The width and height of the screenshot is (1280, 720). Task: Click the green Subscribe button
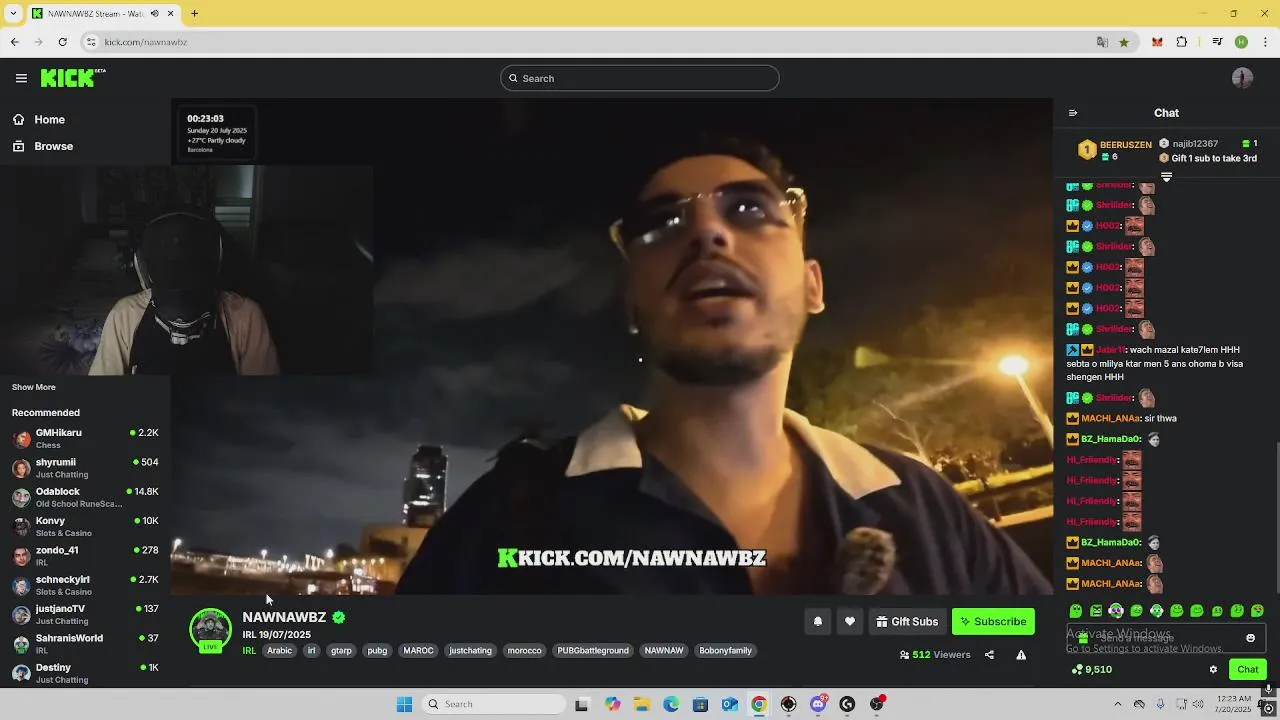point(993,621)
